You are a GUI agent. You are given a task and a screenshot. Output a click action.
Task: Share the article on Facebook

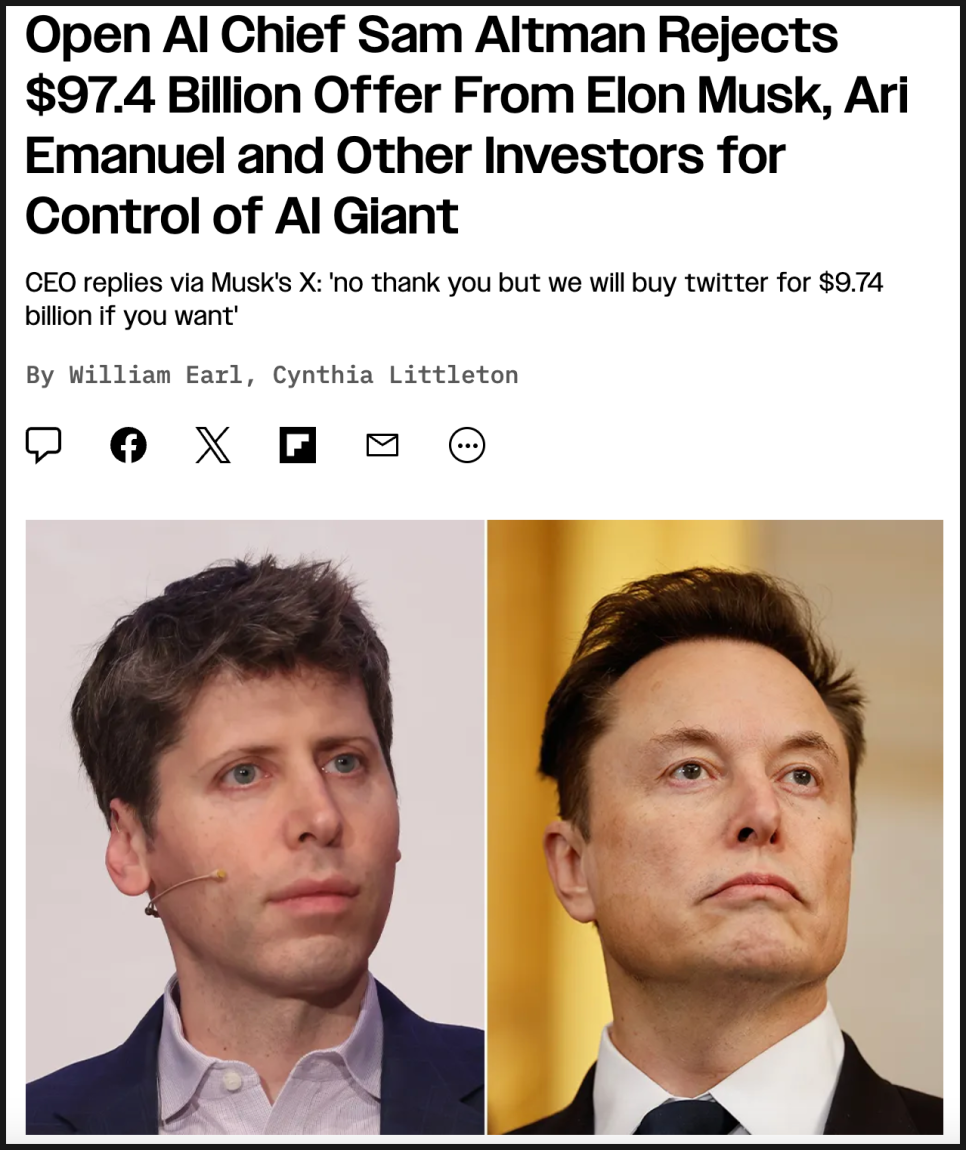[x=128, y=445]
